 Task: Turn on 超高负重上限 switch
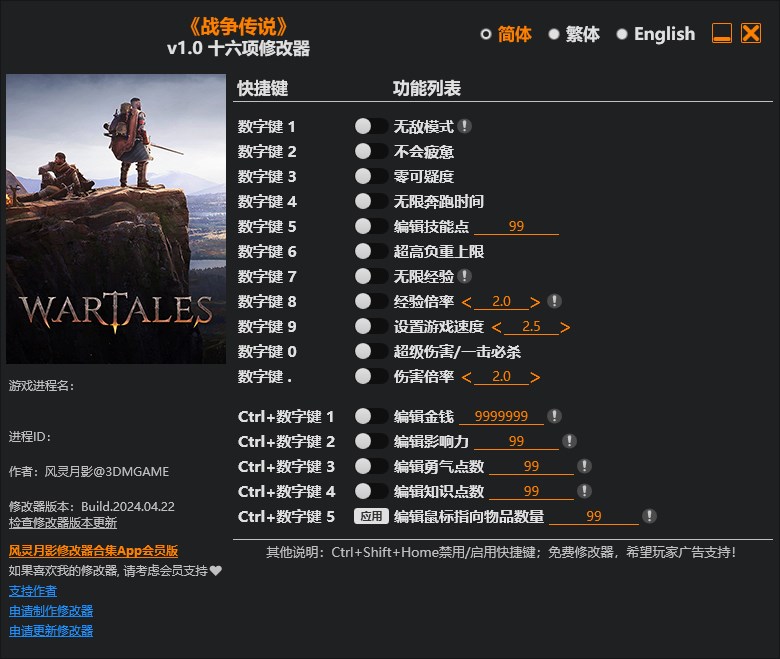pos(371,251)
